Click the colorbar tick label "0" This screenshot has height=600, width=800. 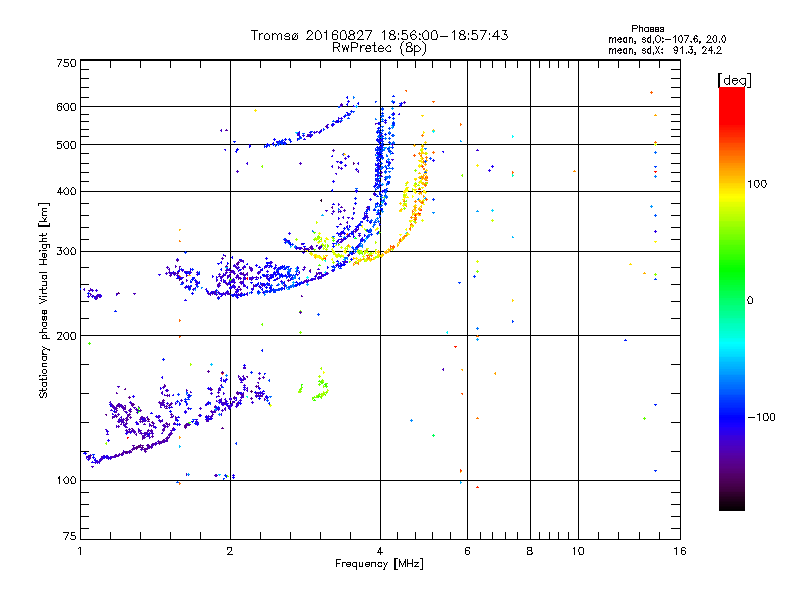click(x=750, y=301)
